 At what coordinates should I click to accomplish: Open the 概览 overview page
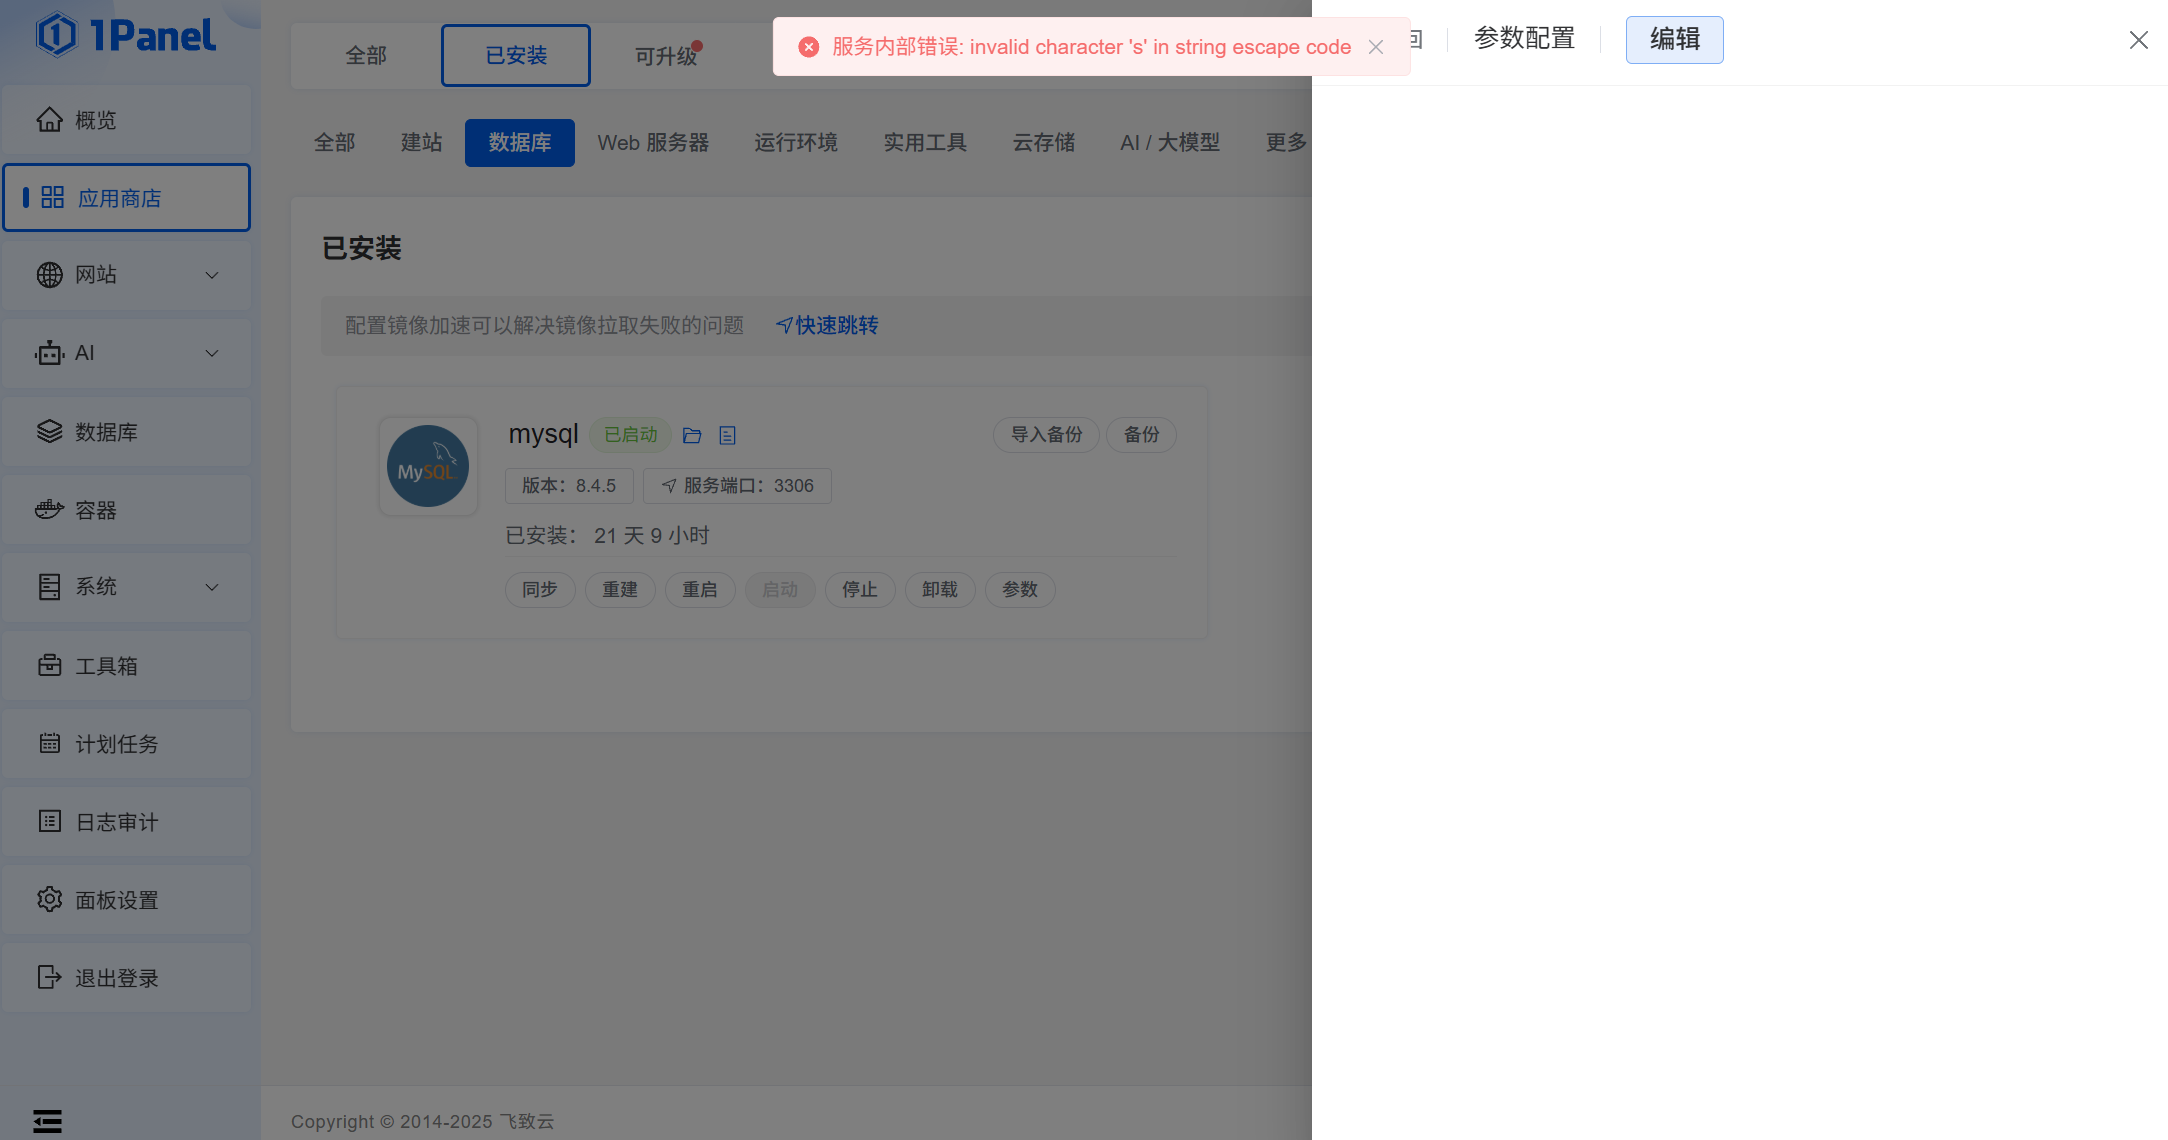tap(126, 120)
